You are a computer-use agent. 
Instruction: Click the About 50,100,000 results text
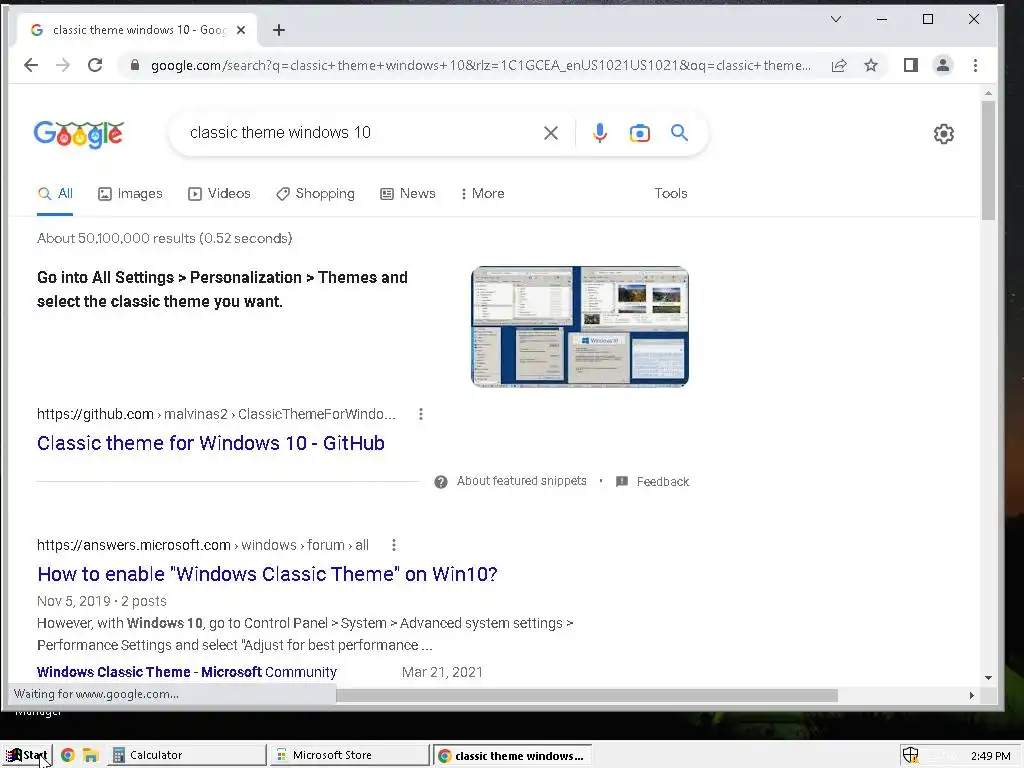tap(165, 238)
